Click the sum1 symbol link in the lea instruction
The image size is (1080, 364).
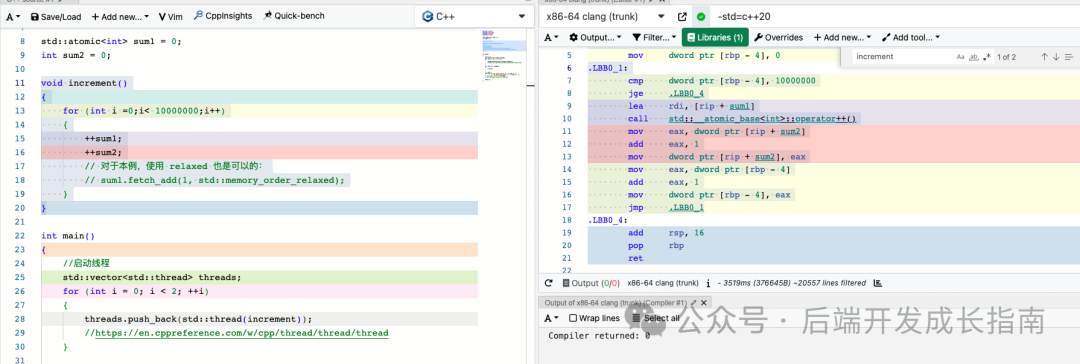741,106
